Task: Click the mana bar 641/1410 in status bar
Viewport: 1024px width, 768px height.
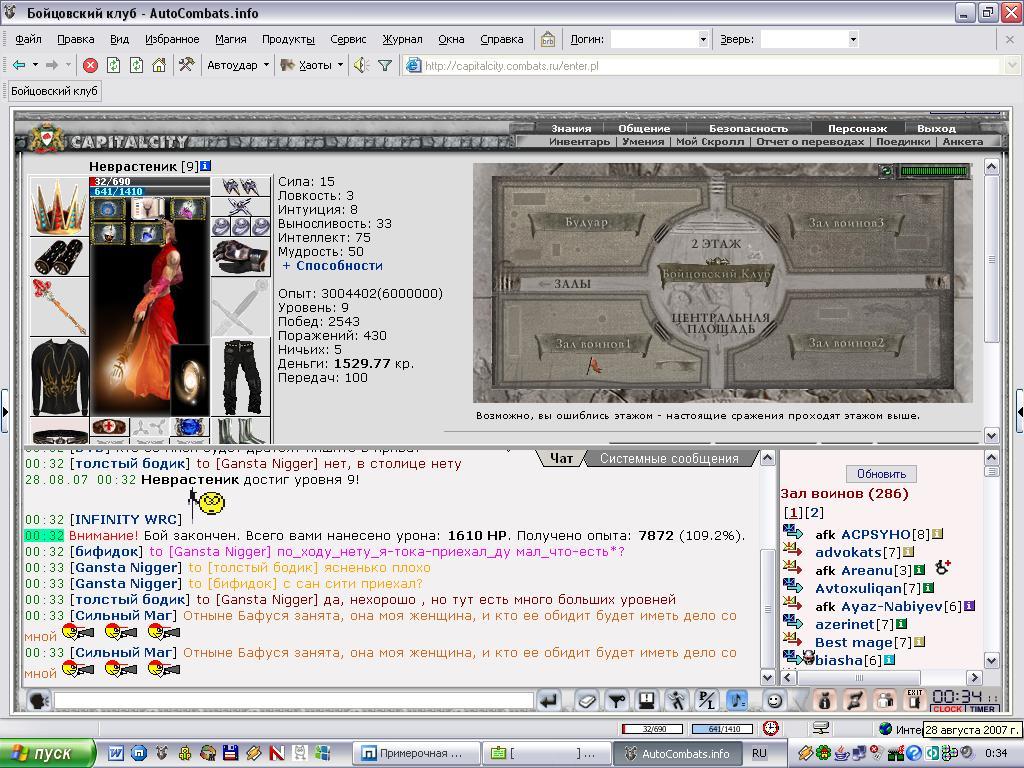Action: pyautogui.click(x=722, y=729)
